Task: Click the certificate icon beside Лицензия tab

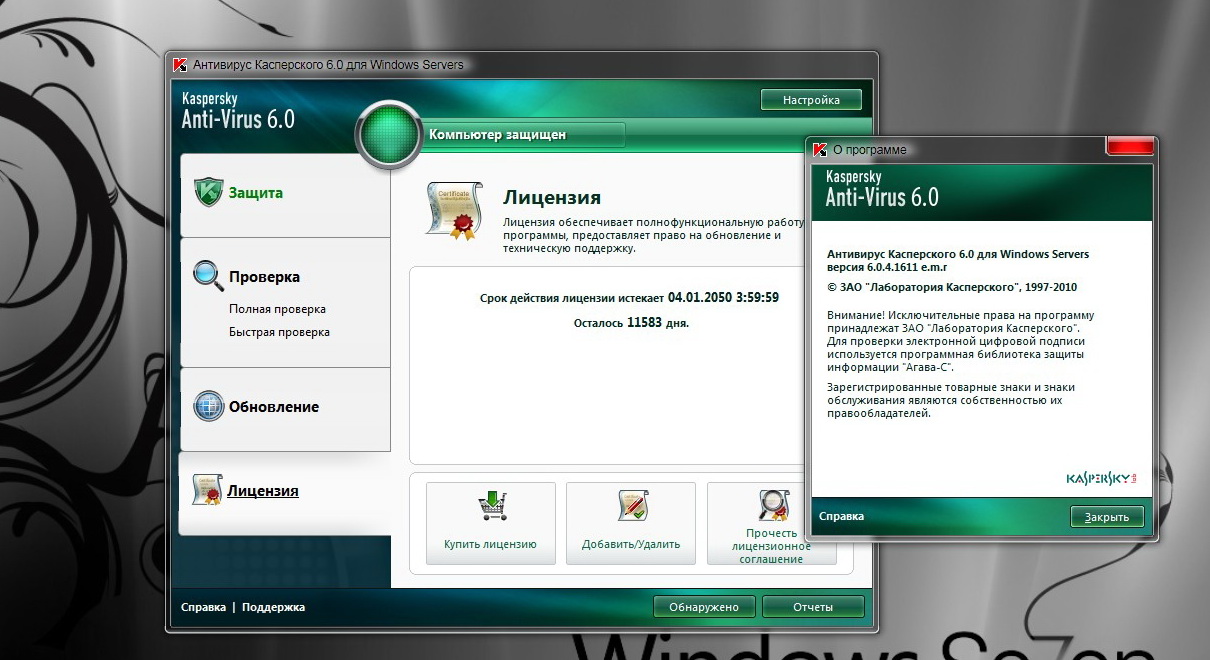Action: tap(207, 491)
